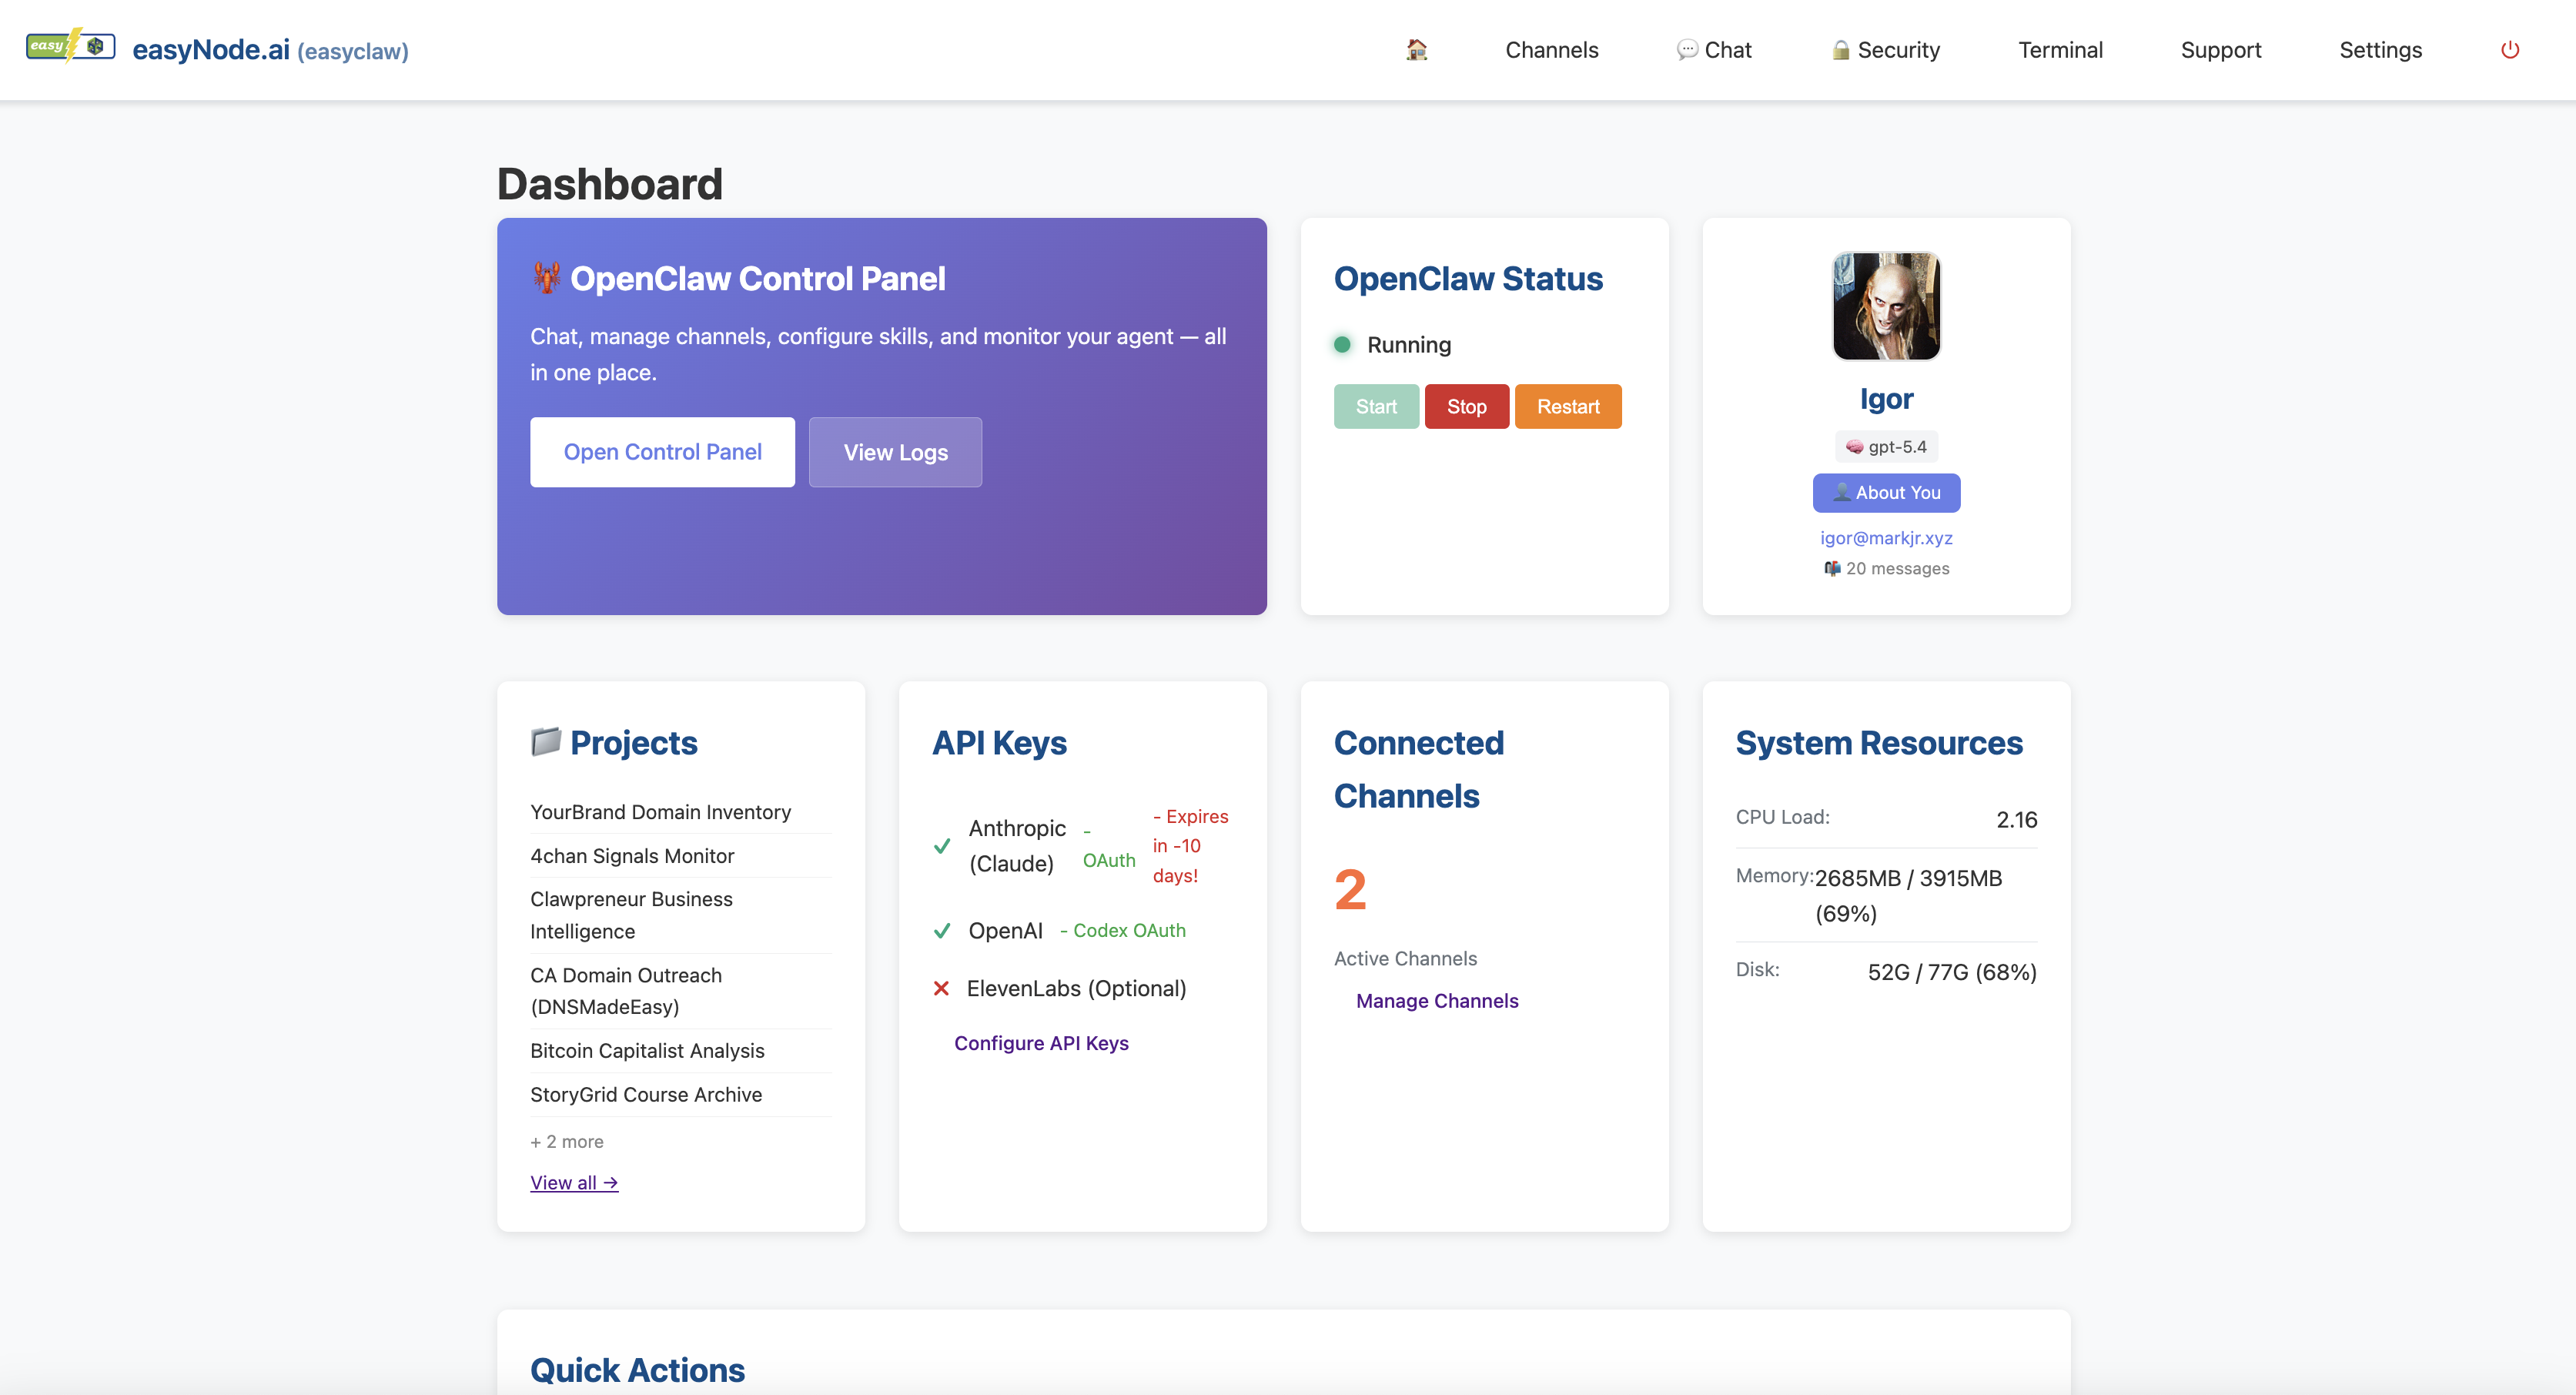This screenshot has height=1395, width=2576.
Task: Go to the home house icon
Action: pos(1416,50)
